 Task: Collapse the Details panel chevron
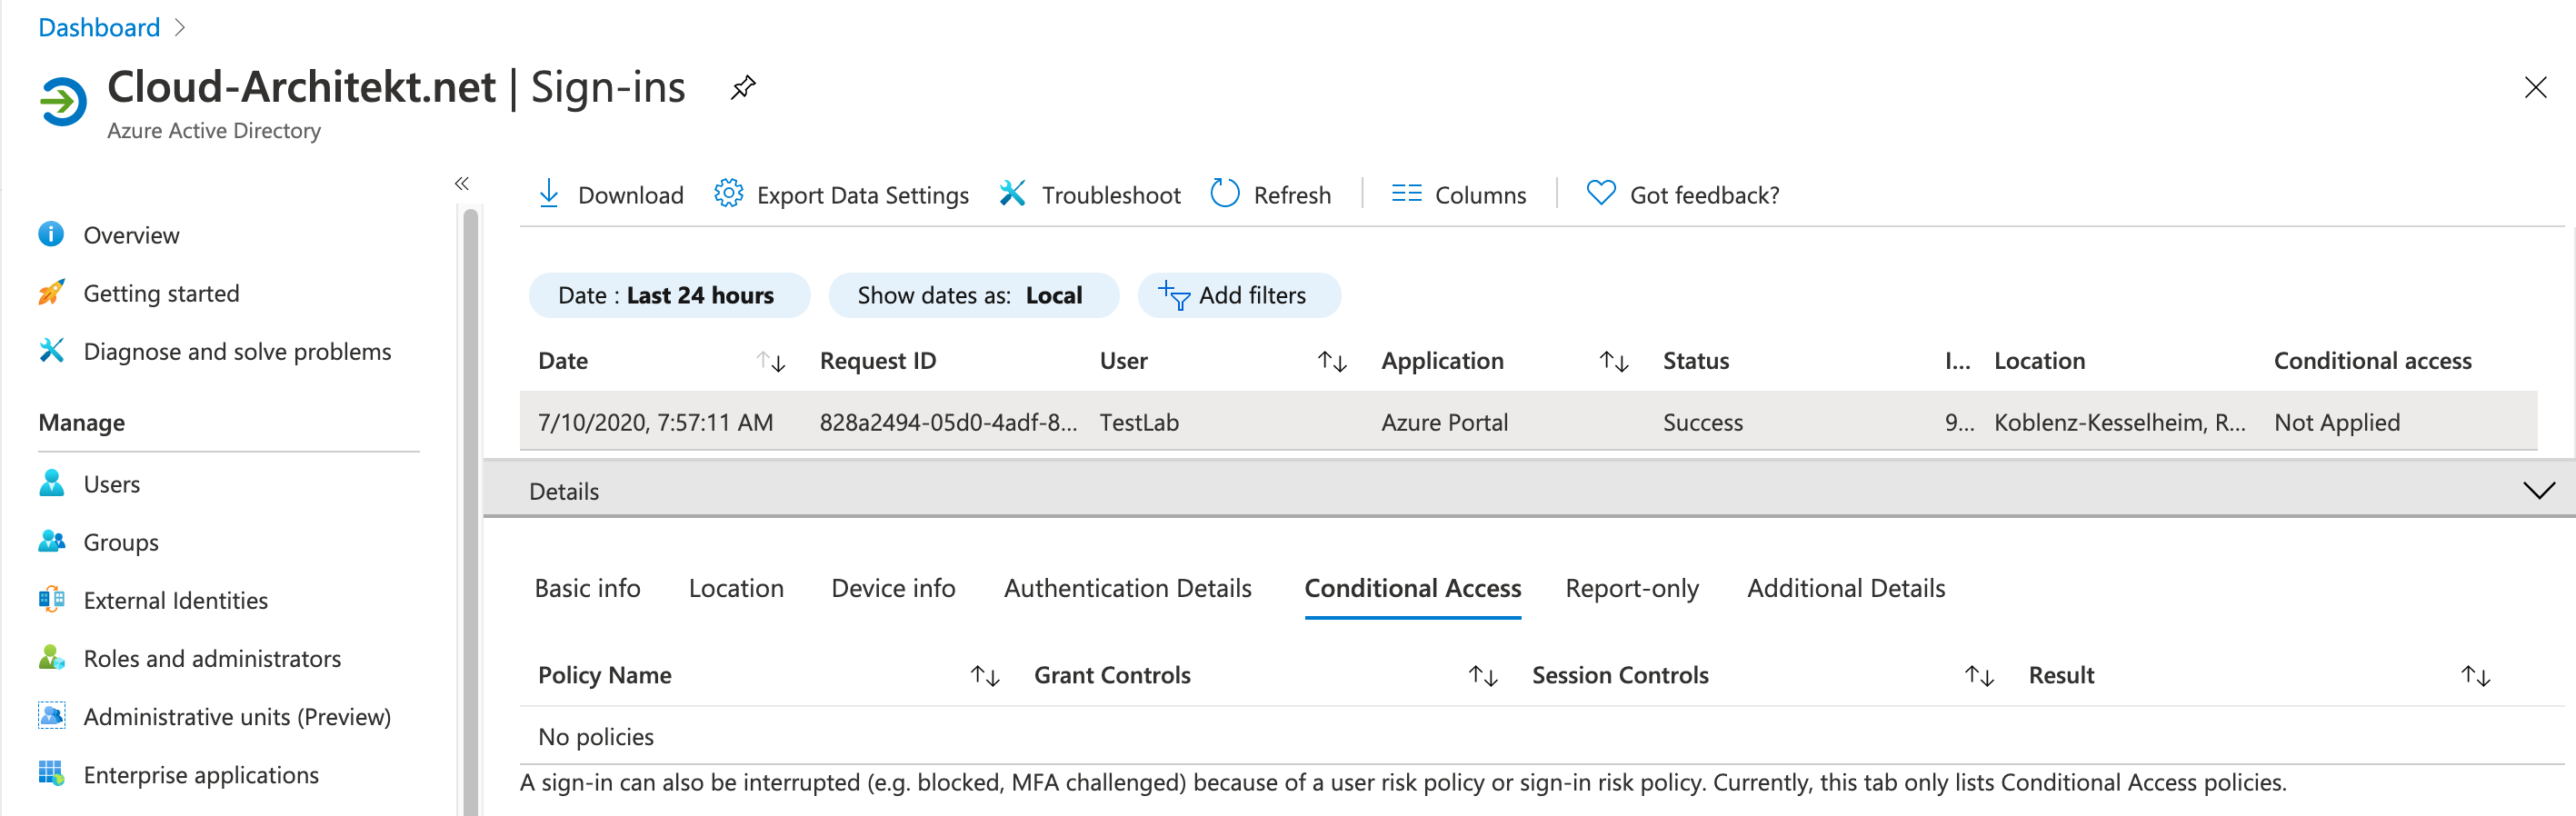[x=2538, y=490]
